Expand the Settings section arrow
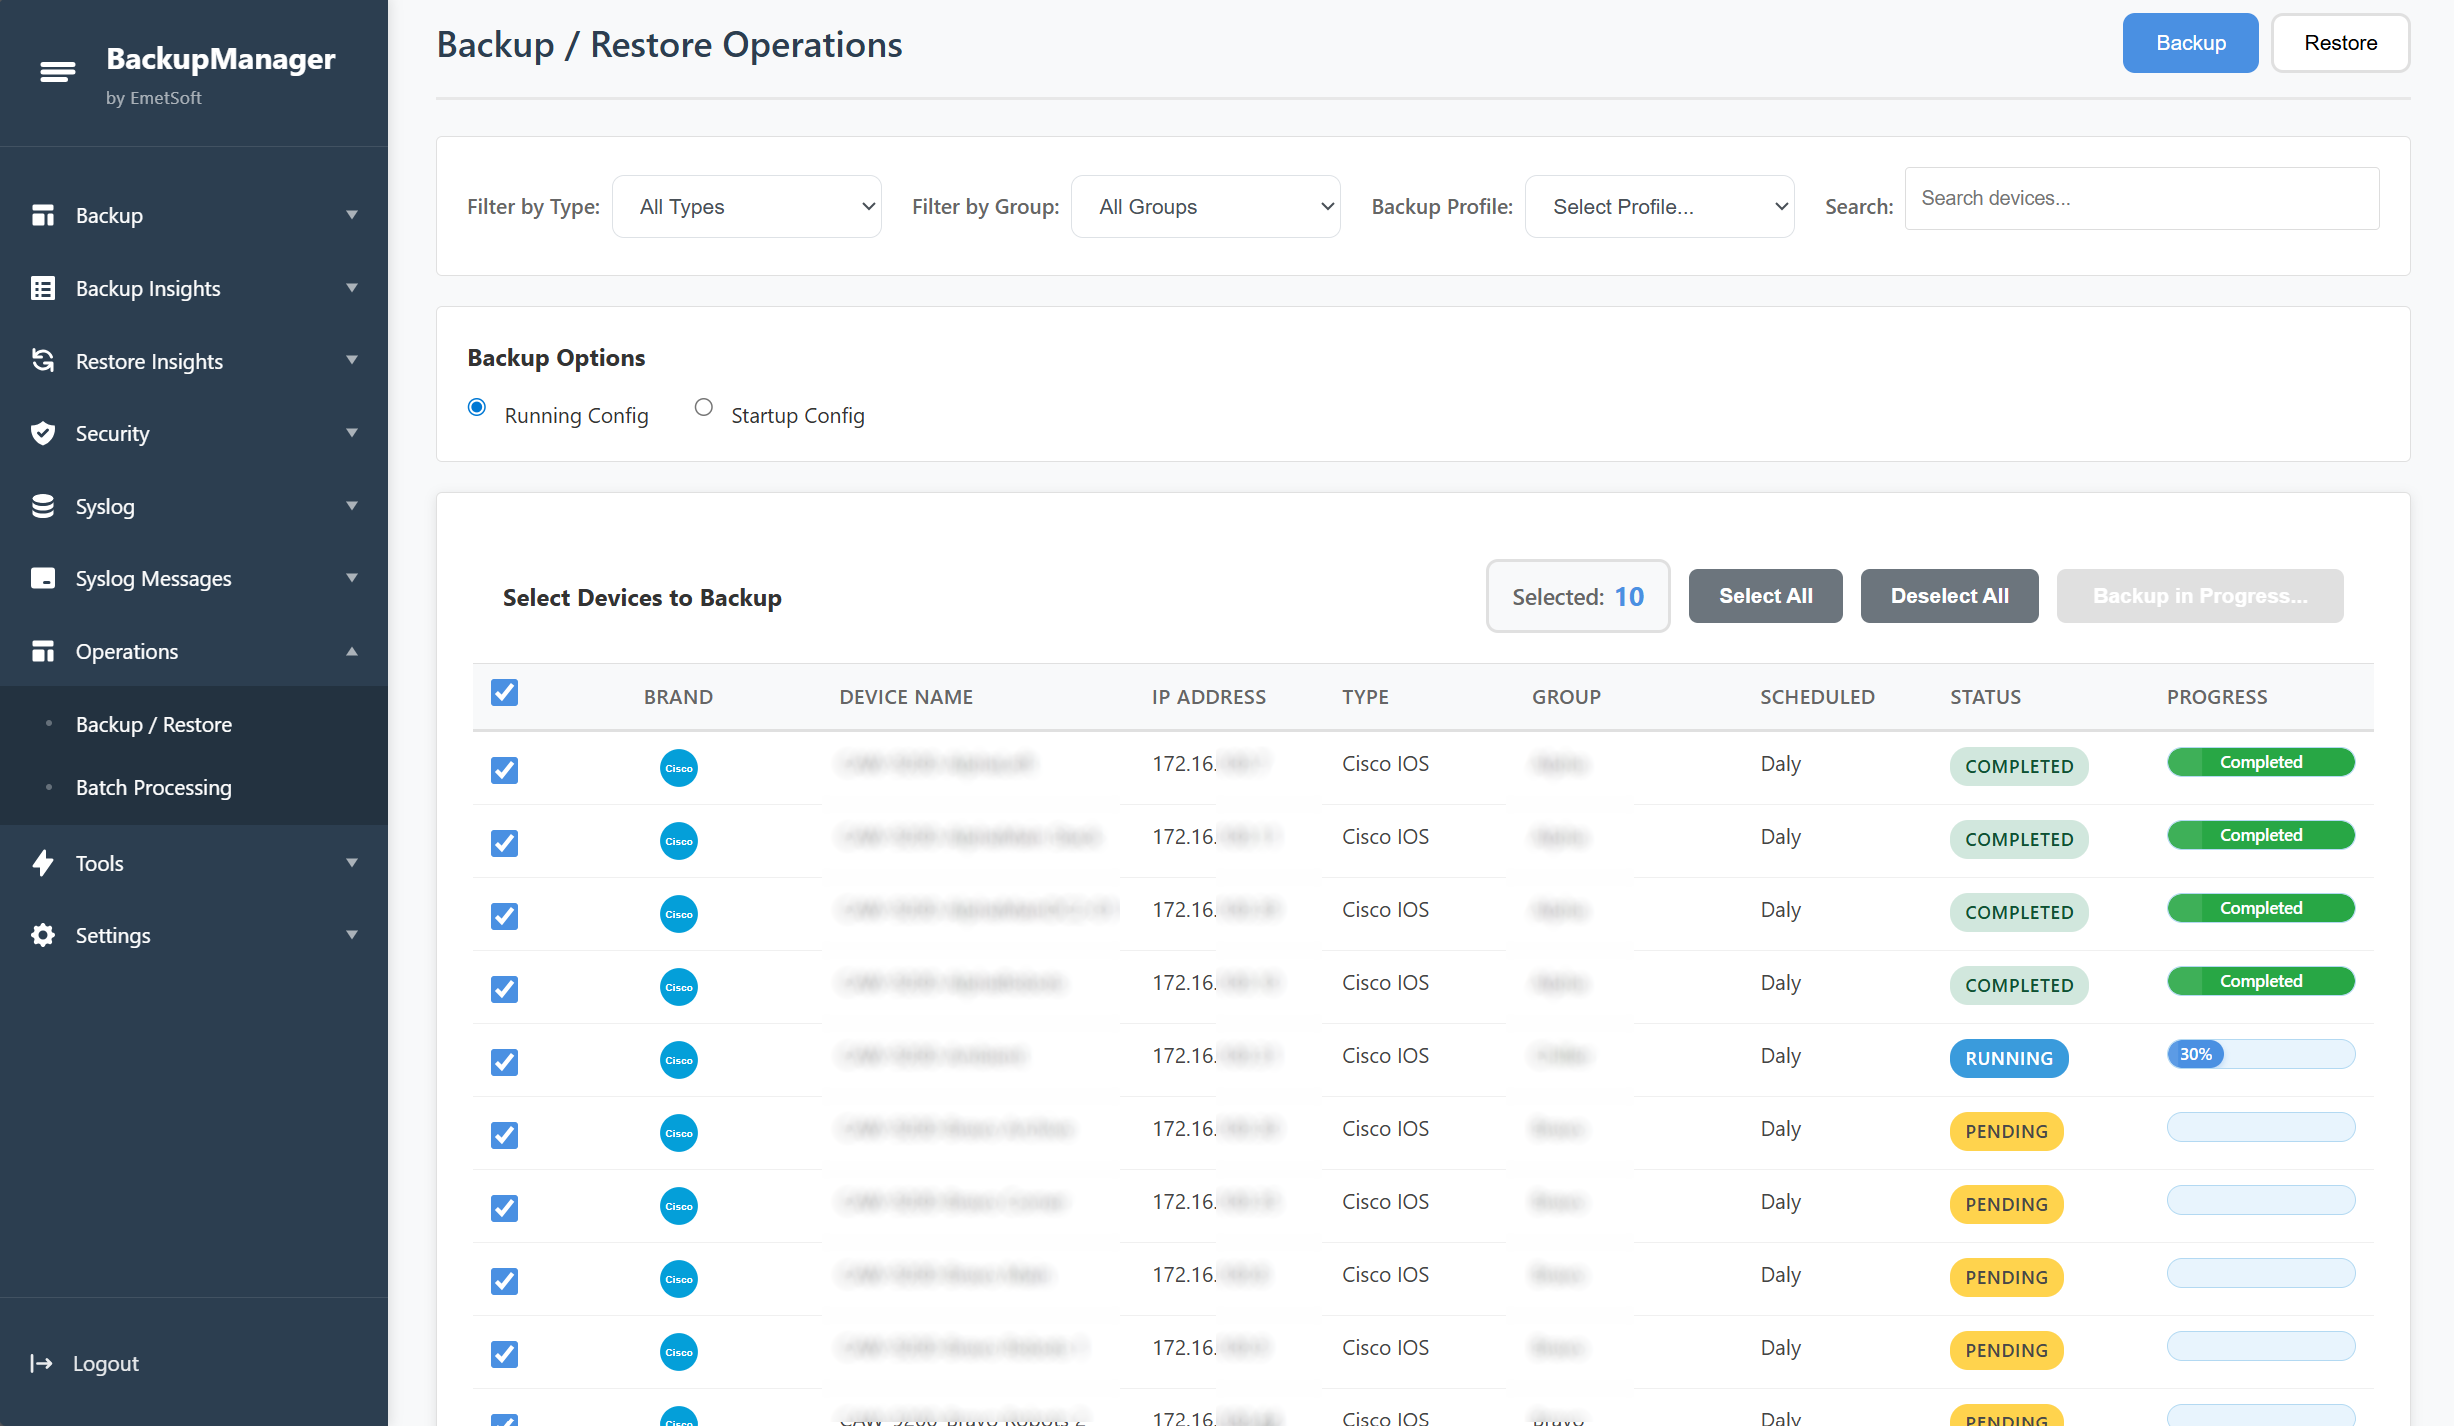The image size is (2454, 1426). (352, 935)
